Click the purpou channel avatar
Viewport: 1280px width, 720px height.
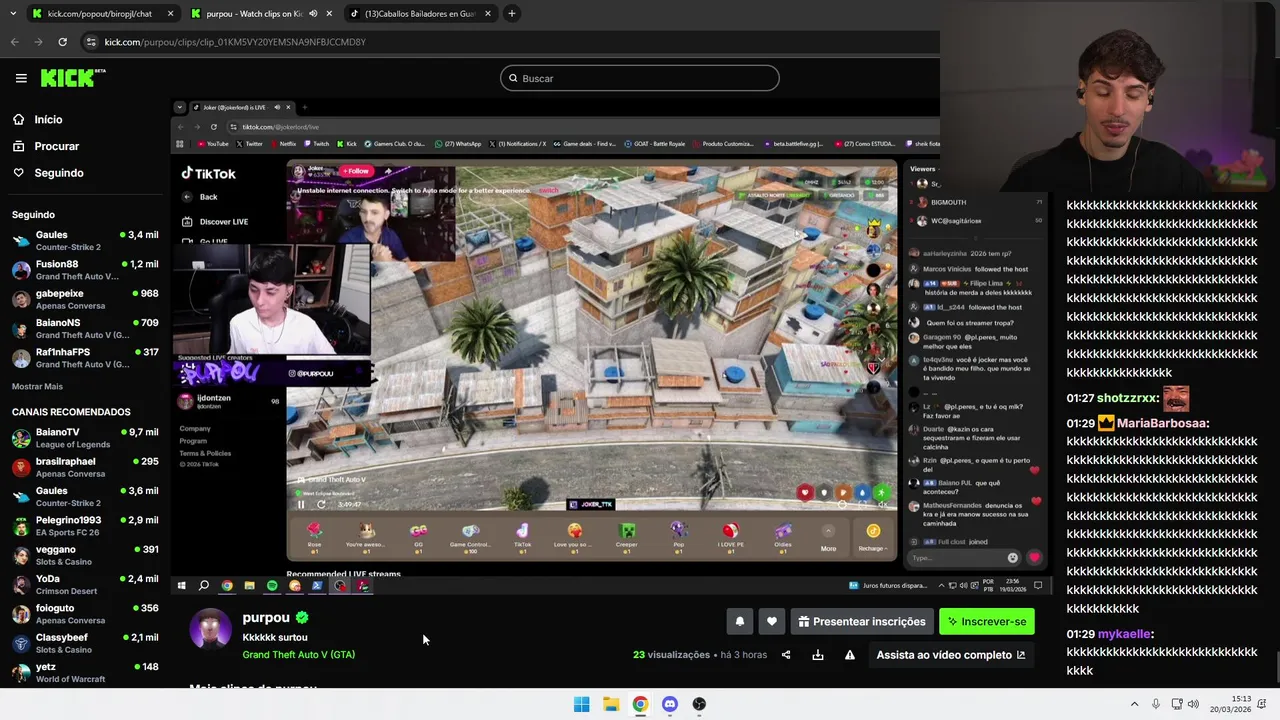point(210,629)
